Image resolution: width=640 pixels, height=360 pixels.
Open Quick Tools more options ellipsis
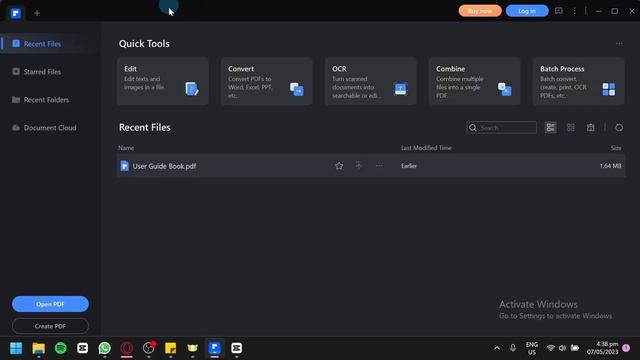click(x=619, y=43)
